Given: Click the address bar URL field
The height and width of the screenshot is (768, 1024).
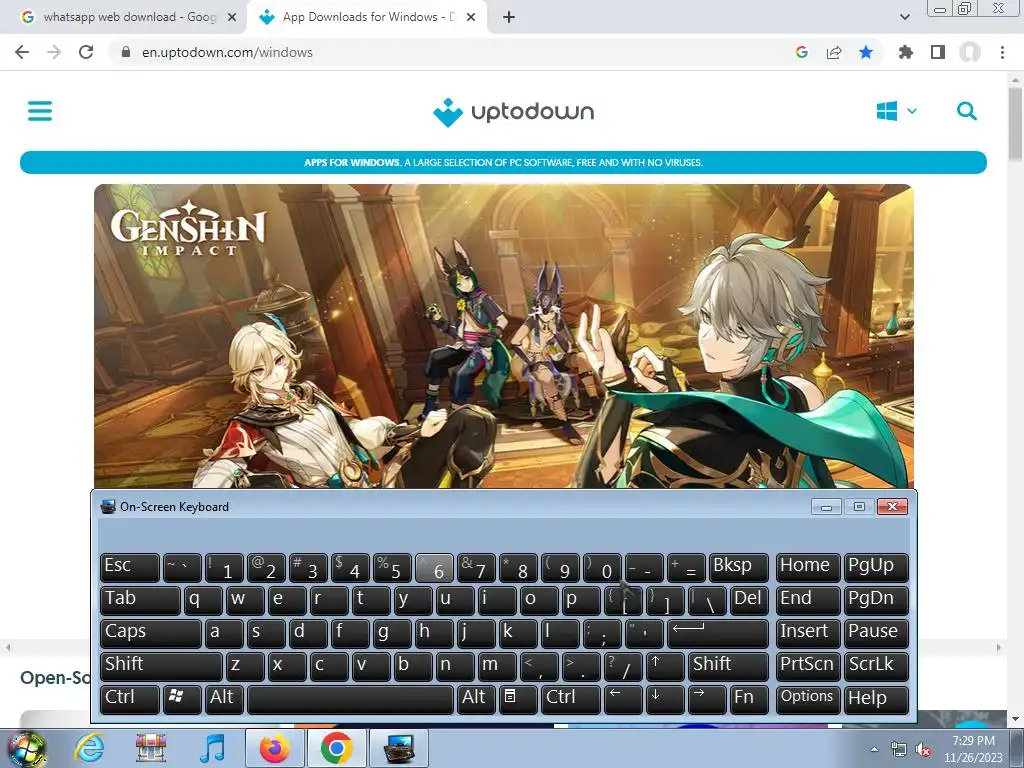Looking at the screenshot, I should 451,52.
